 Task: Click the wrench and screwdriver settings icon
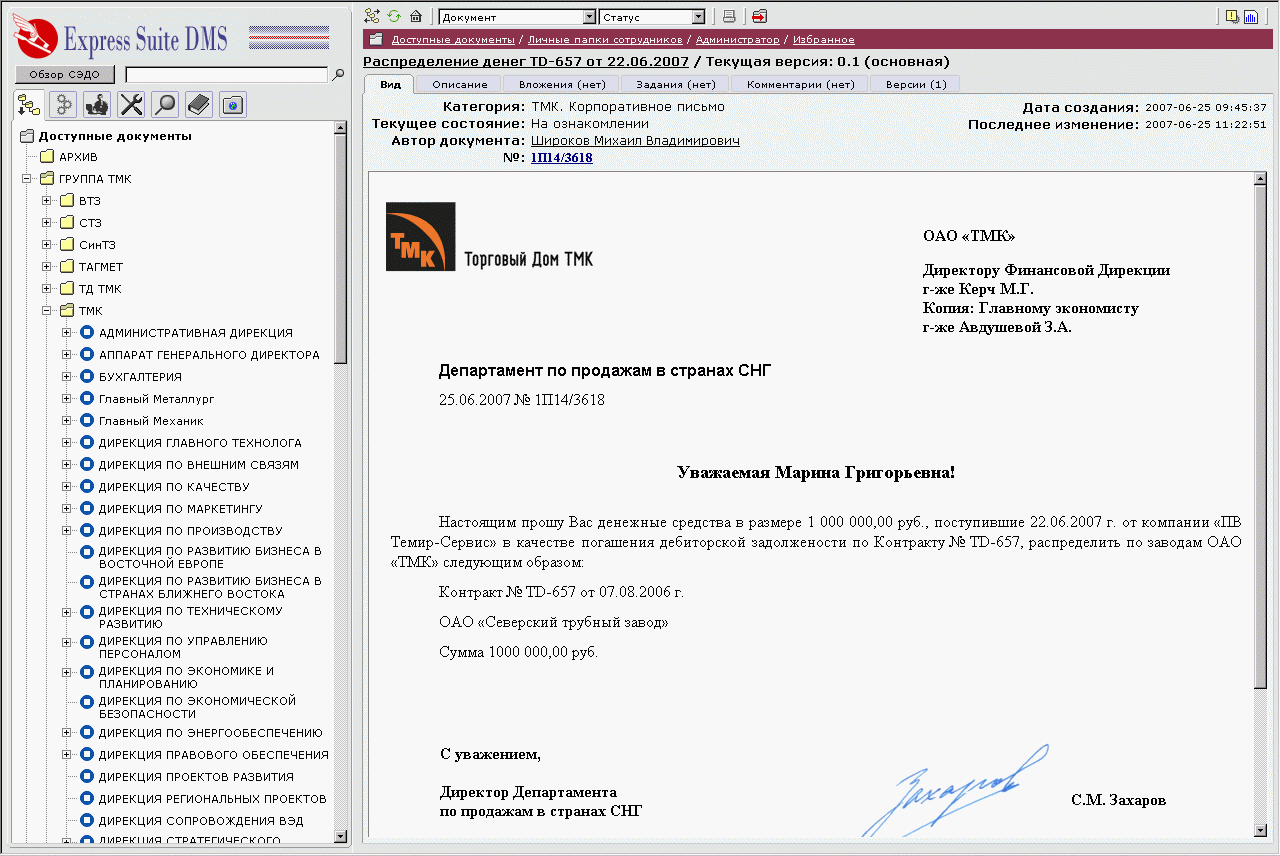click(131, 104)
